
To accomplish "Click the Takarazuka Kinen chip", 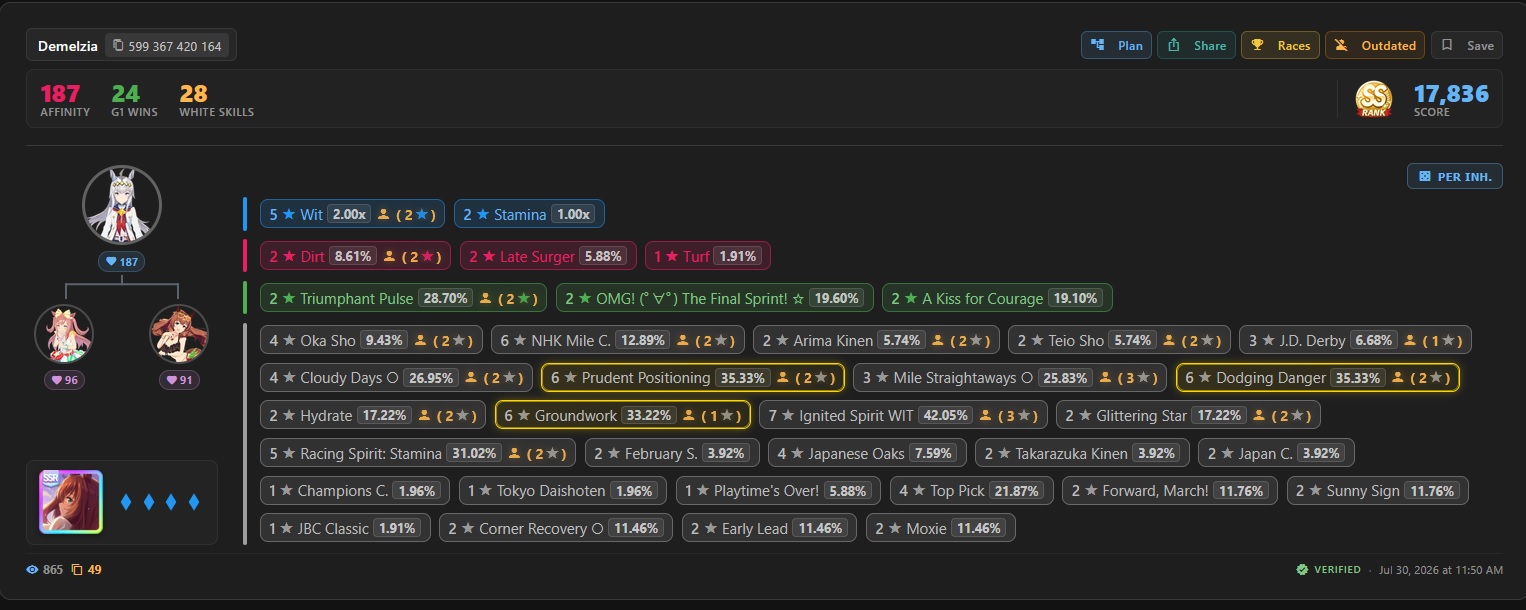I will [1082, 453].
